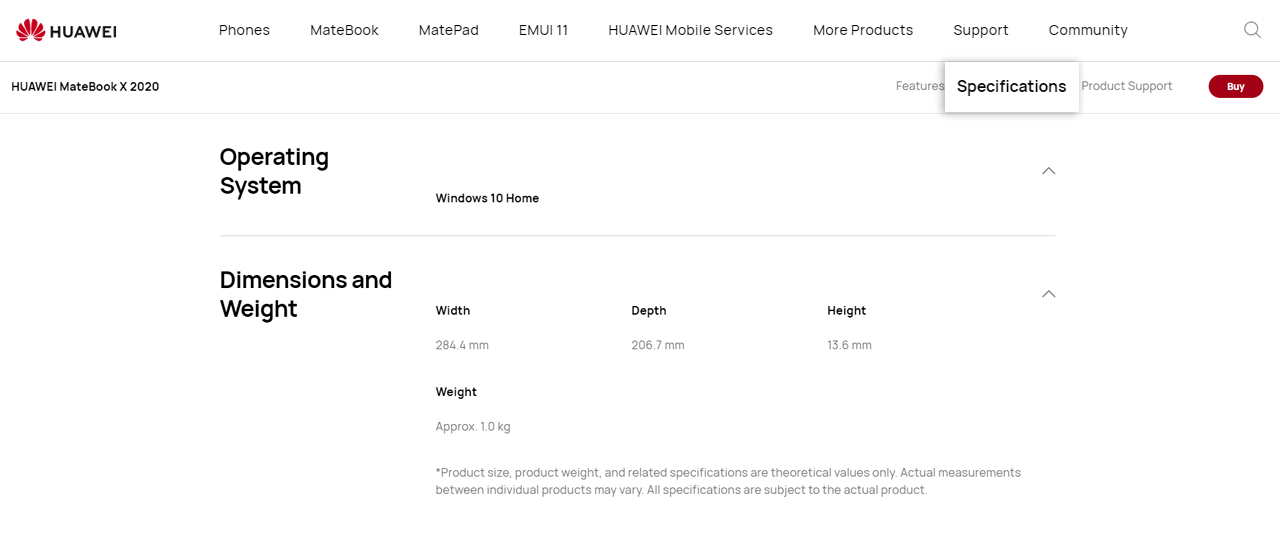Open the search magnifier icon
Image resolution: width=1280 pixels, height=550 pixels.
[x=1252, y=30]
